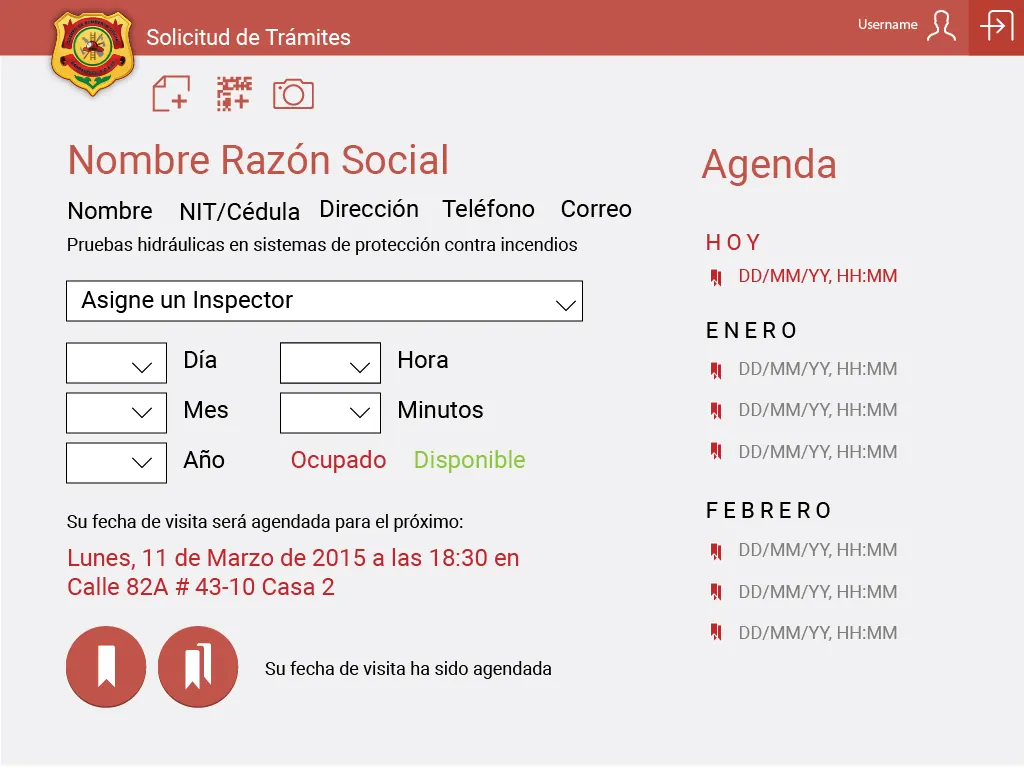The height and width of the screenshot is (768, 1024).
Task: Click the HOY date entry DD/MM/YY, HH:MM
Action: pyautogui.click(x=818, y=276)
